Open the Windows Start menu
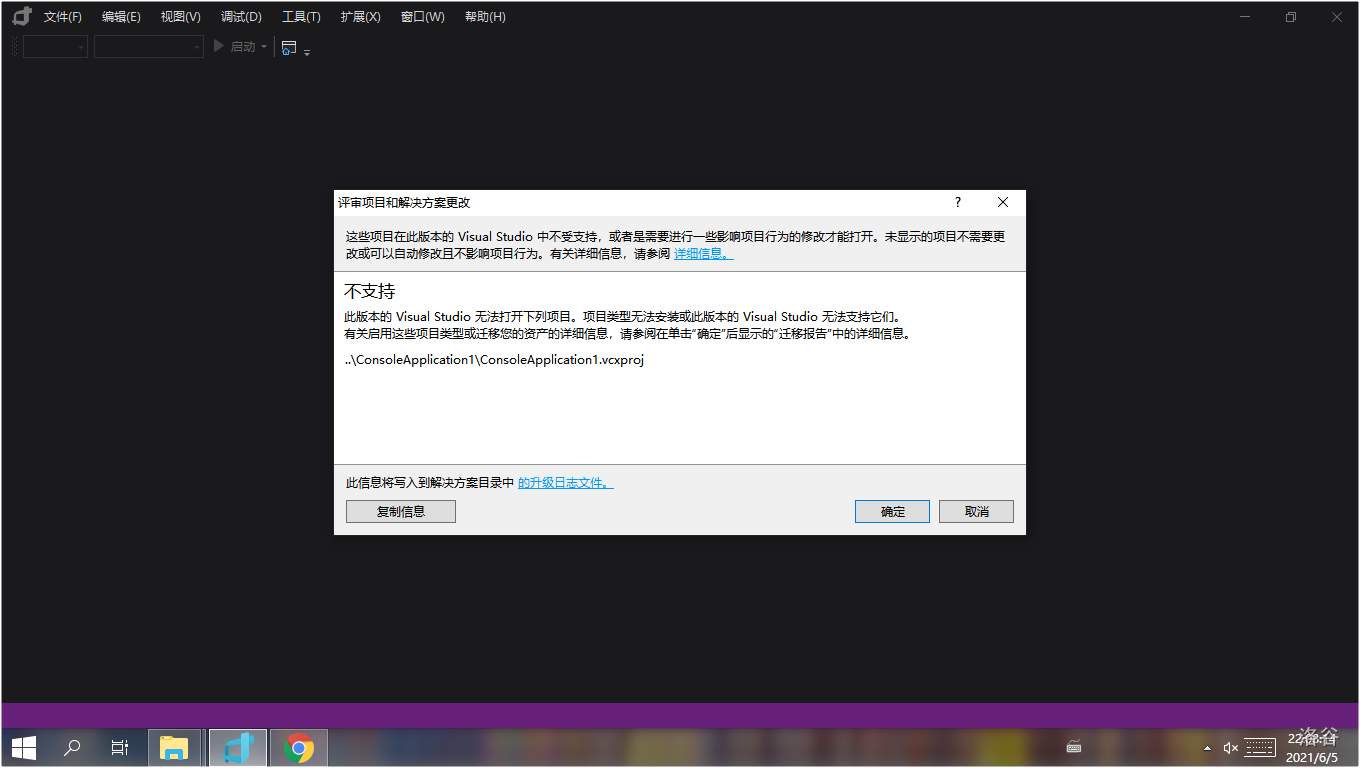The height and width of the screenshot is (768, 1360). pyautogui.click(x=24, y=747)
